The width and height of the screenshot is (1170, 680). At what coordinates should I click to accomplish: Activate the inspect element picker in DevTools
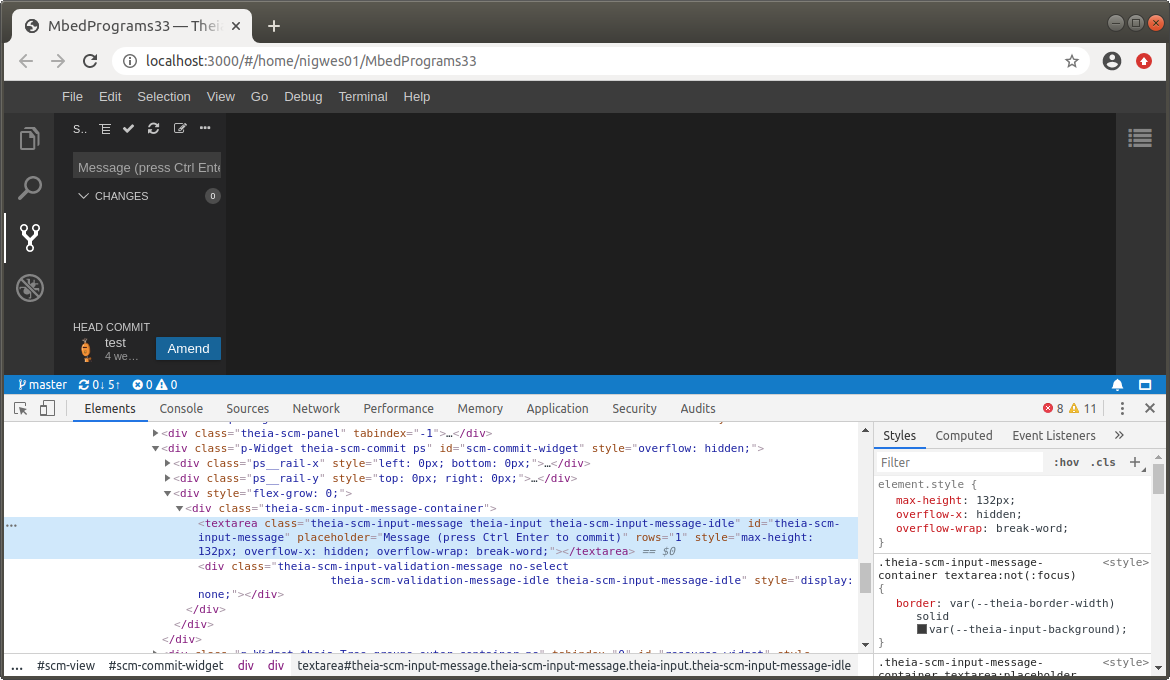18,408
